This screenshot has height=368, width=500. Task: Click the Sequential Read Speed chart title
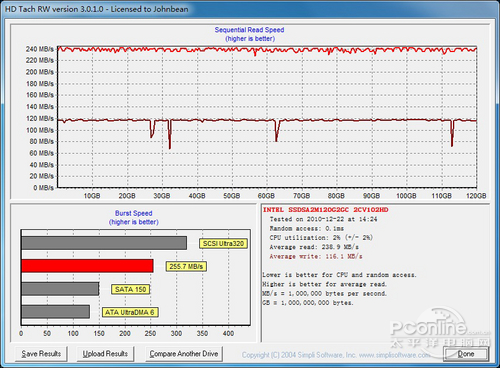point(249,30)
